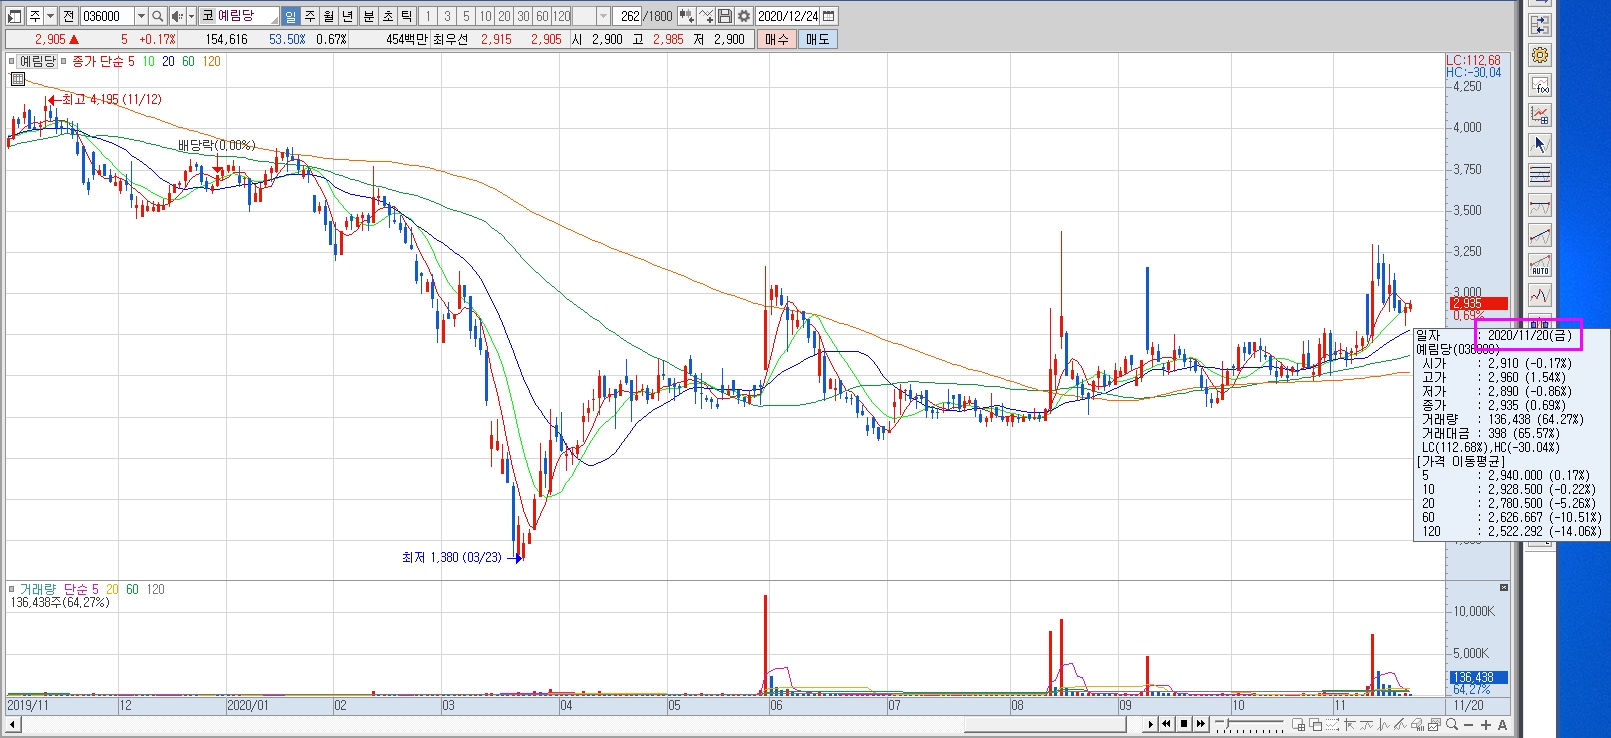1611x738 pixels.
Task: Click the play button in bottom playback controls
Action: tap(1151, 724)
